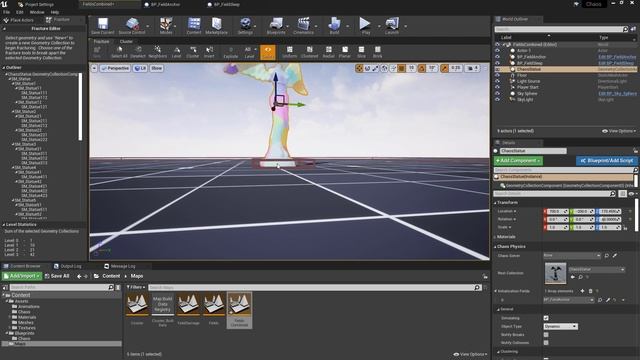Switch to the Output Log tab
The width and height of the screenshot is (640, 360).
coord(67,266)
